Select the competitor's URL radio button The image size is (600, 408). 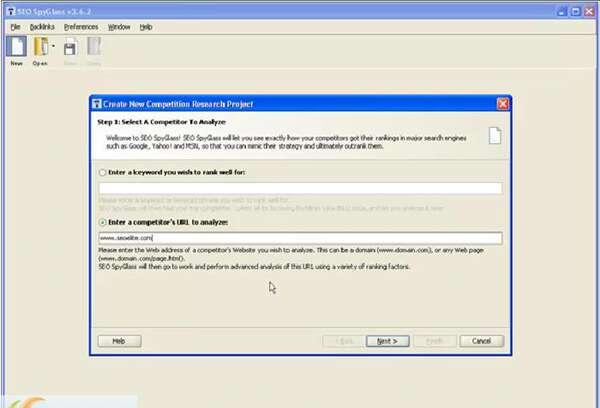[x=102, y=221]
